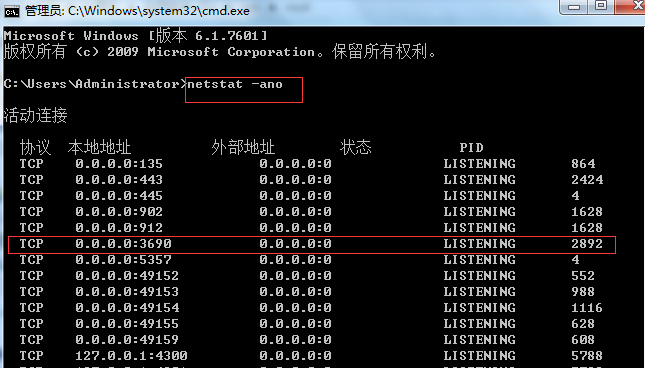Click local address 0.0.0.0:49154

(x=127, y=308)
